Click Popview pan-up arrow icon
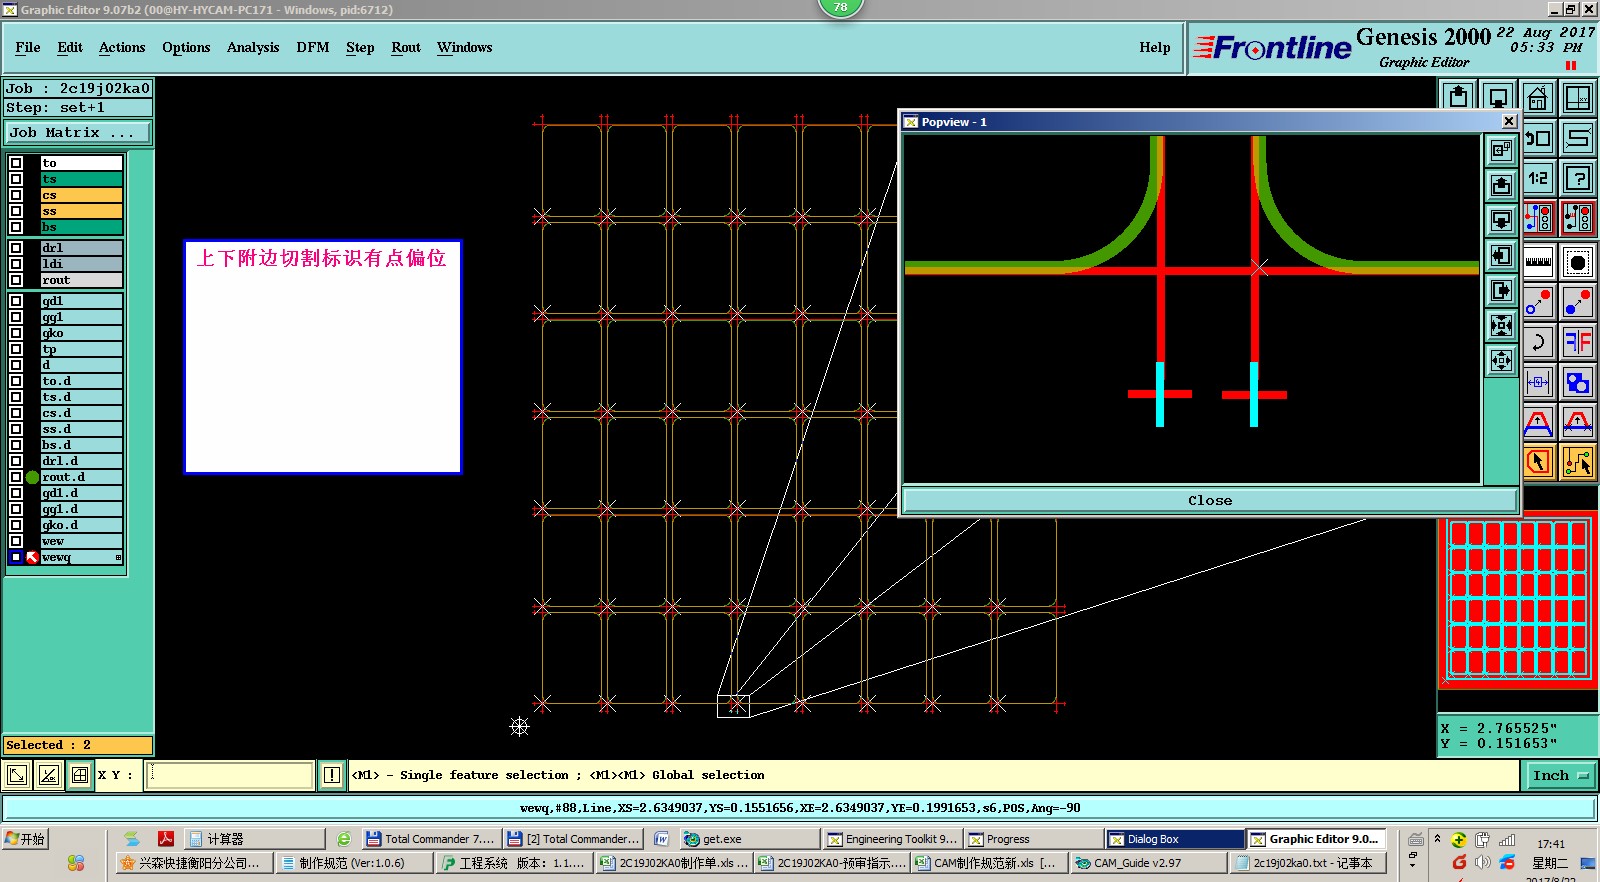The height and width of the screenshot is (882, 1600). [x=1501, y=185]
